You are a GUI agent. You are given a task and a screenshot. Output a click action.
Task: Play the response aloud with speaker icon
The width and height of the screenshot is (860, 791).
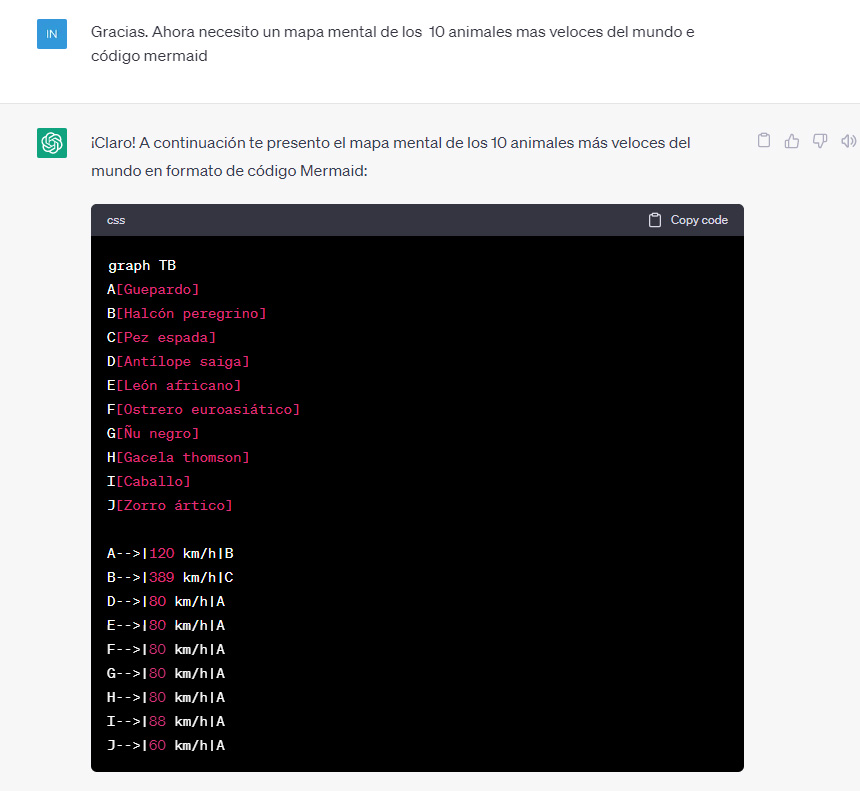point(848,141)
